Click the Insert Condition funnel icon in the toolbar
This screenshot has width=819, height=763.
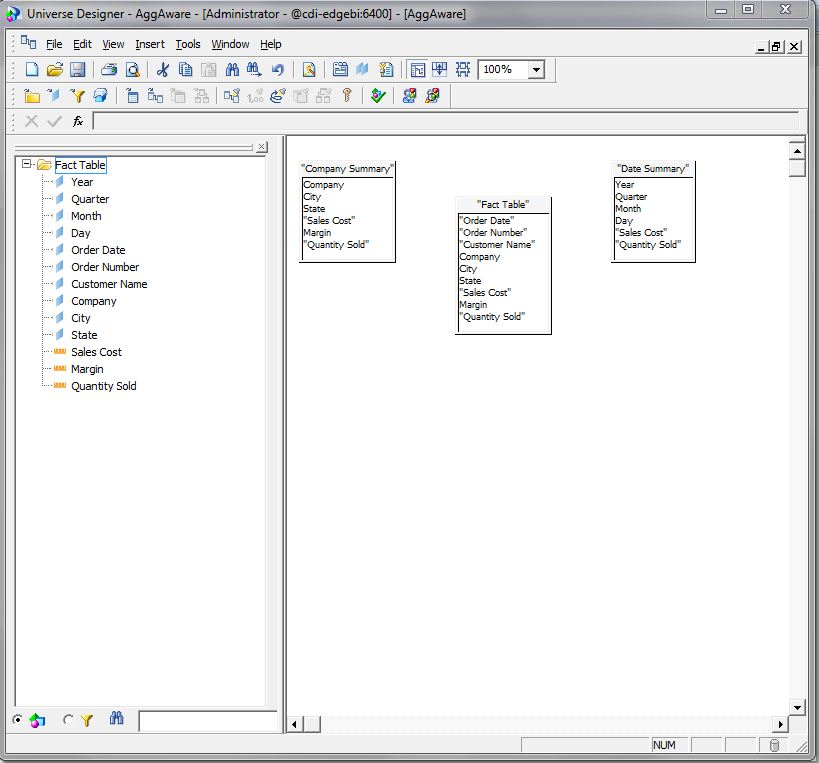pos(77,96)
